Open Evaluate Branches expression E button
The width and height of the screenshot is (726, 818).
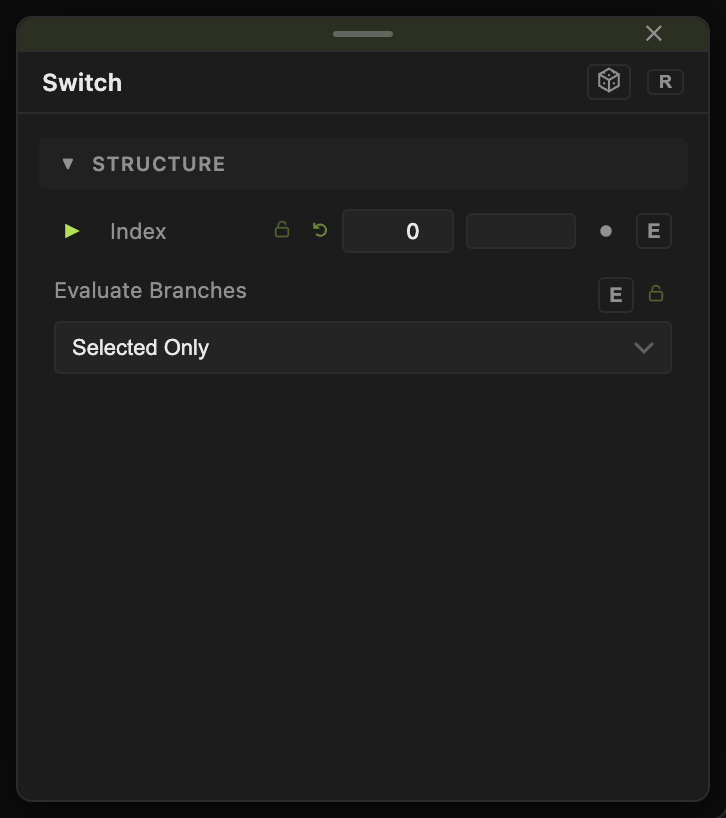point(615,295)
